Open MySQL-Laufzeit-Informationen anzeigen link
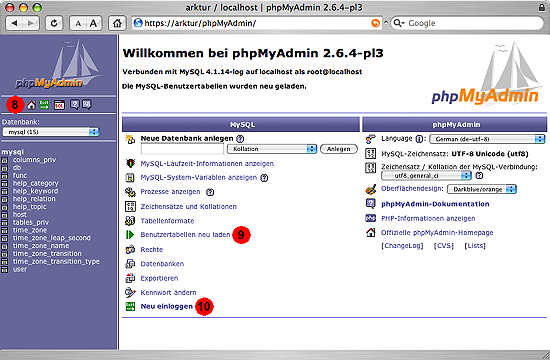Image resolution: width=550 pixels, height=360 pixels. 207,164
